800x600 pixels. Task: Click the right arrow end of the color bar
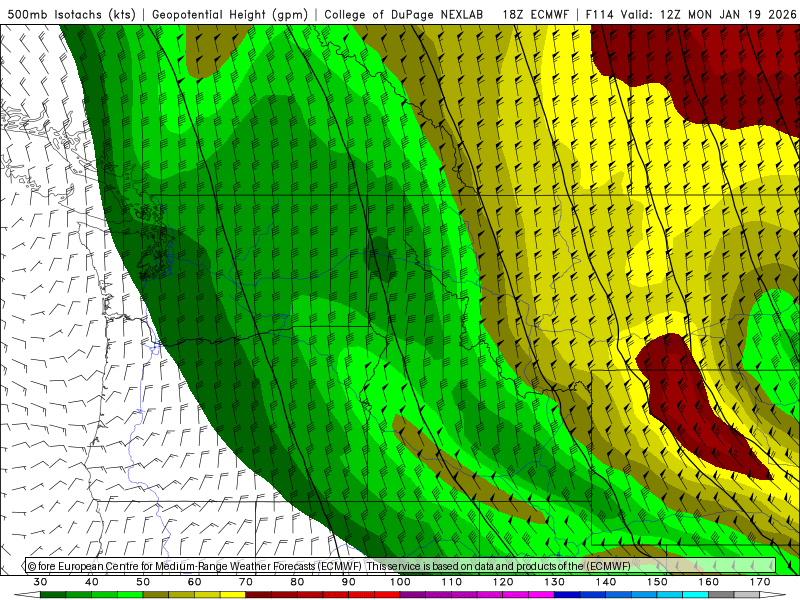[773, 595]
